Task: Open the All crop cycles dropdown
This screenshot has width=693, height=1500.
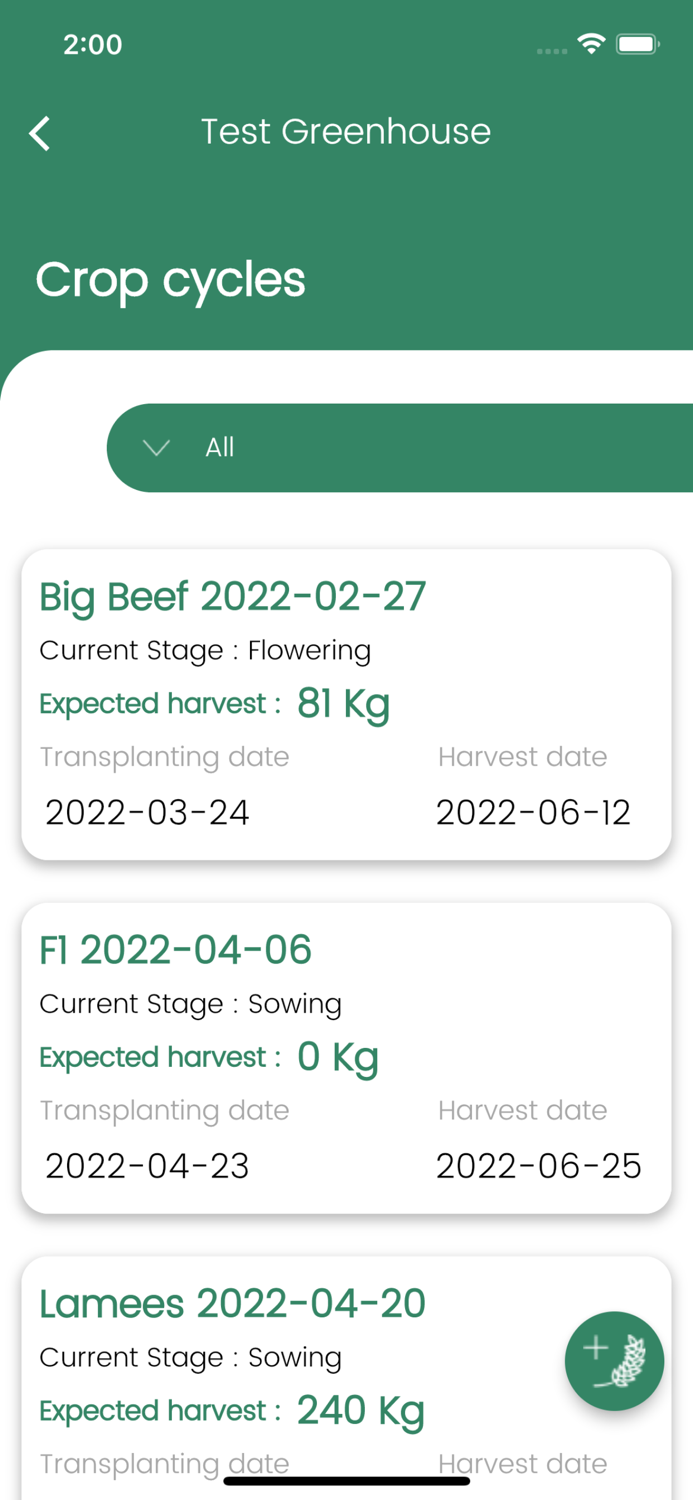Action: 400,448
